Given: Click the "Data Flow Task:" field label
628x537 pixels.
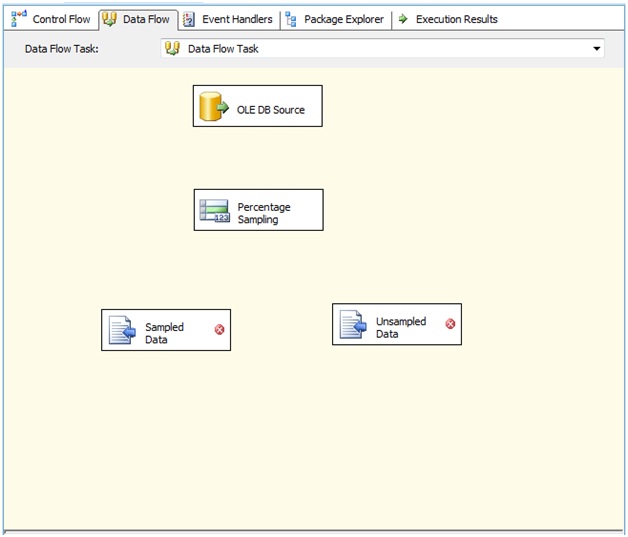Looking at the screenshot, I should (x=65, y=48).
